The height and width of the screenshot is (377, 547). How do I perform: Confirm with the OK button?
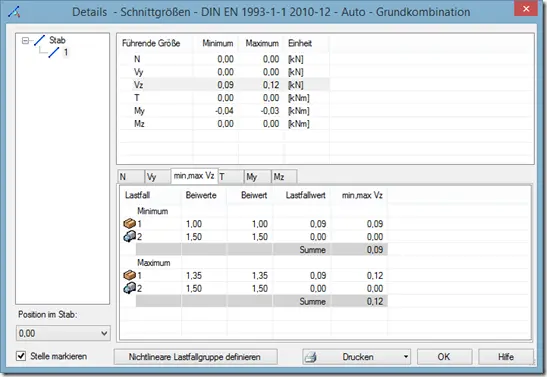tap(444, 357)
